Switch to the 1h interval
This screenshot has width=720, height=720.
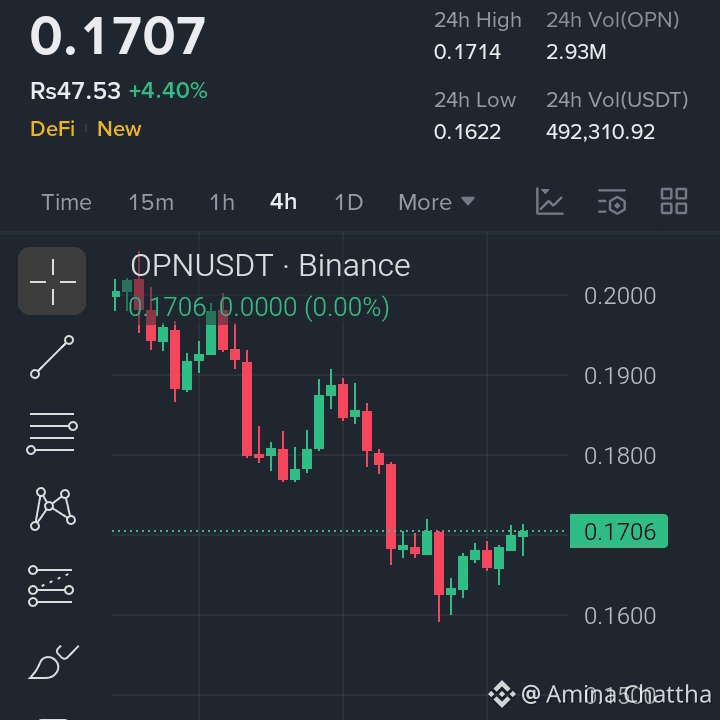[222, 202]
